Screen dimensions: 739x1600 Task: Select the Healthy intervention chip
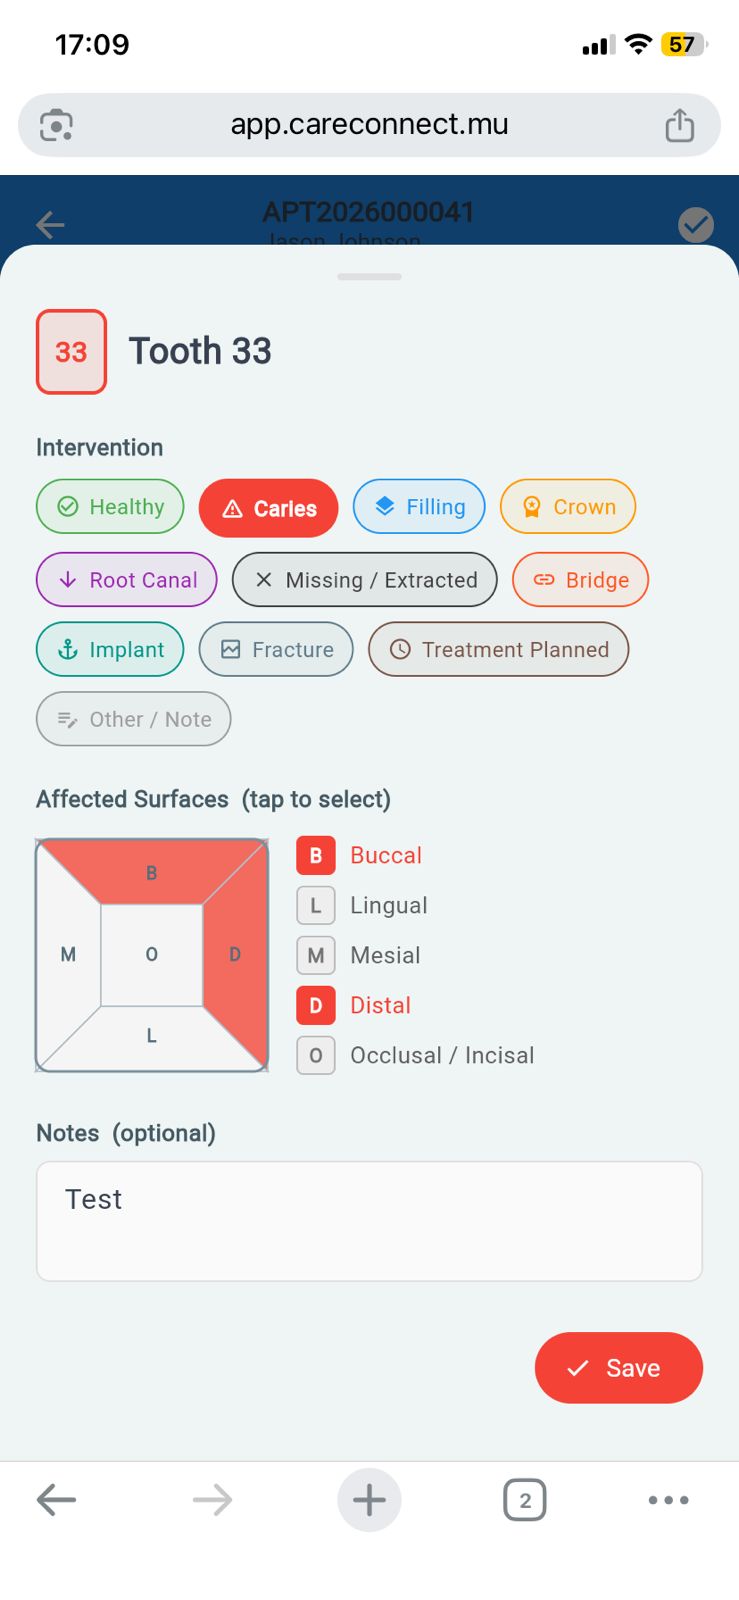click(x=110, y=507)
